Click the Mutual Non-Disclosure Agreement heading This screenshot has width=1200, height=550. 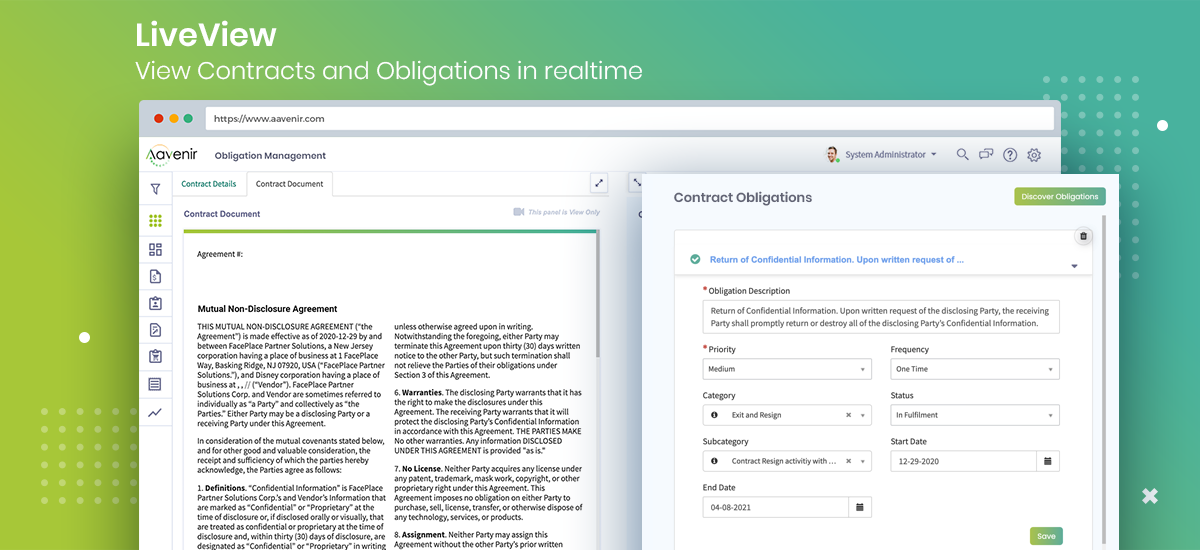tap(267, 309)
